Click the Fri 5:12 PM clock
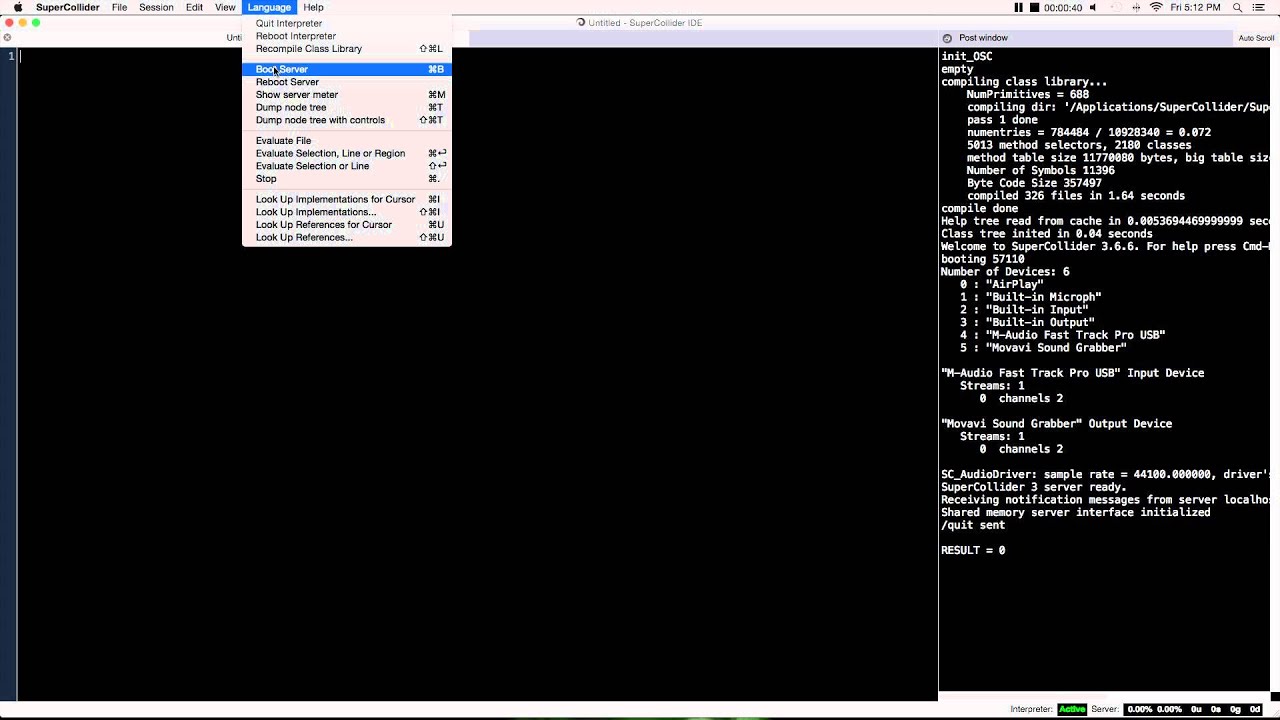The height and width of the screenshot is (720, 1280). 1195,7
